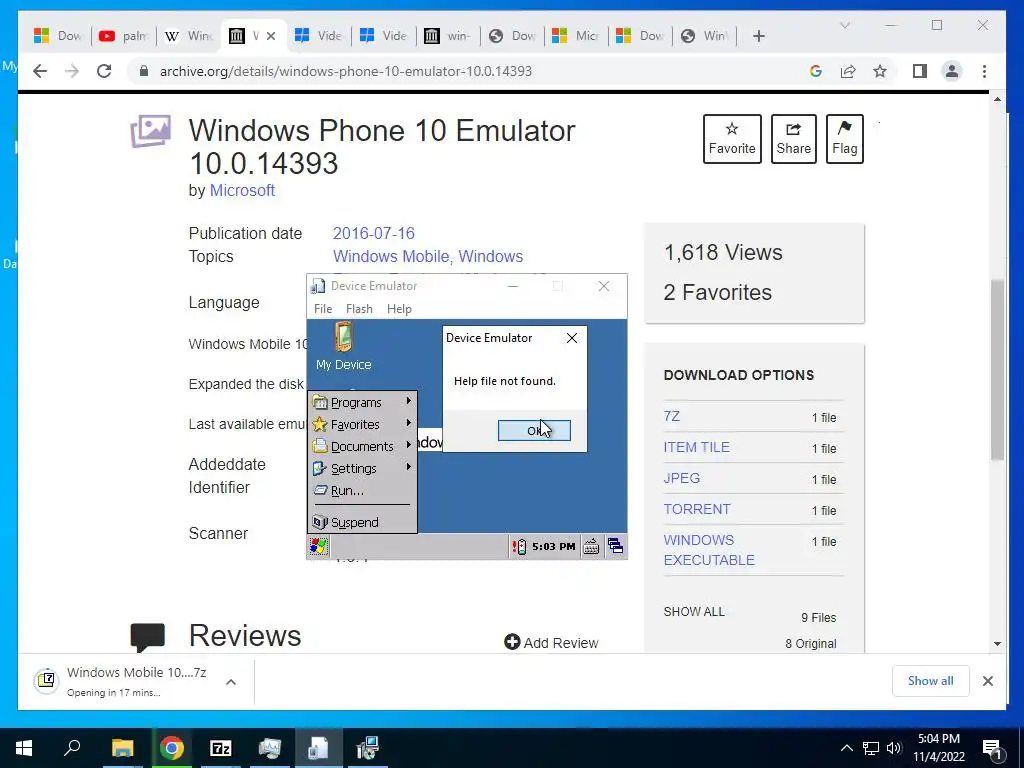Go back in Chrome history
The image size is (1024, 768).
click(40, 71)
